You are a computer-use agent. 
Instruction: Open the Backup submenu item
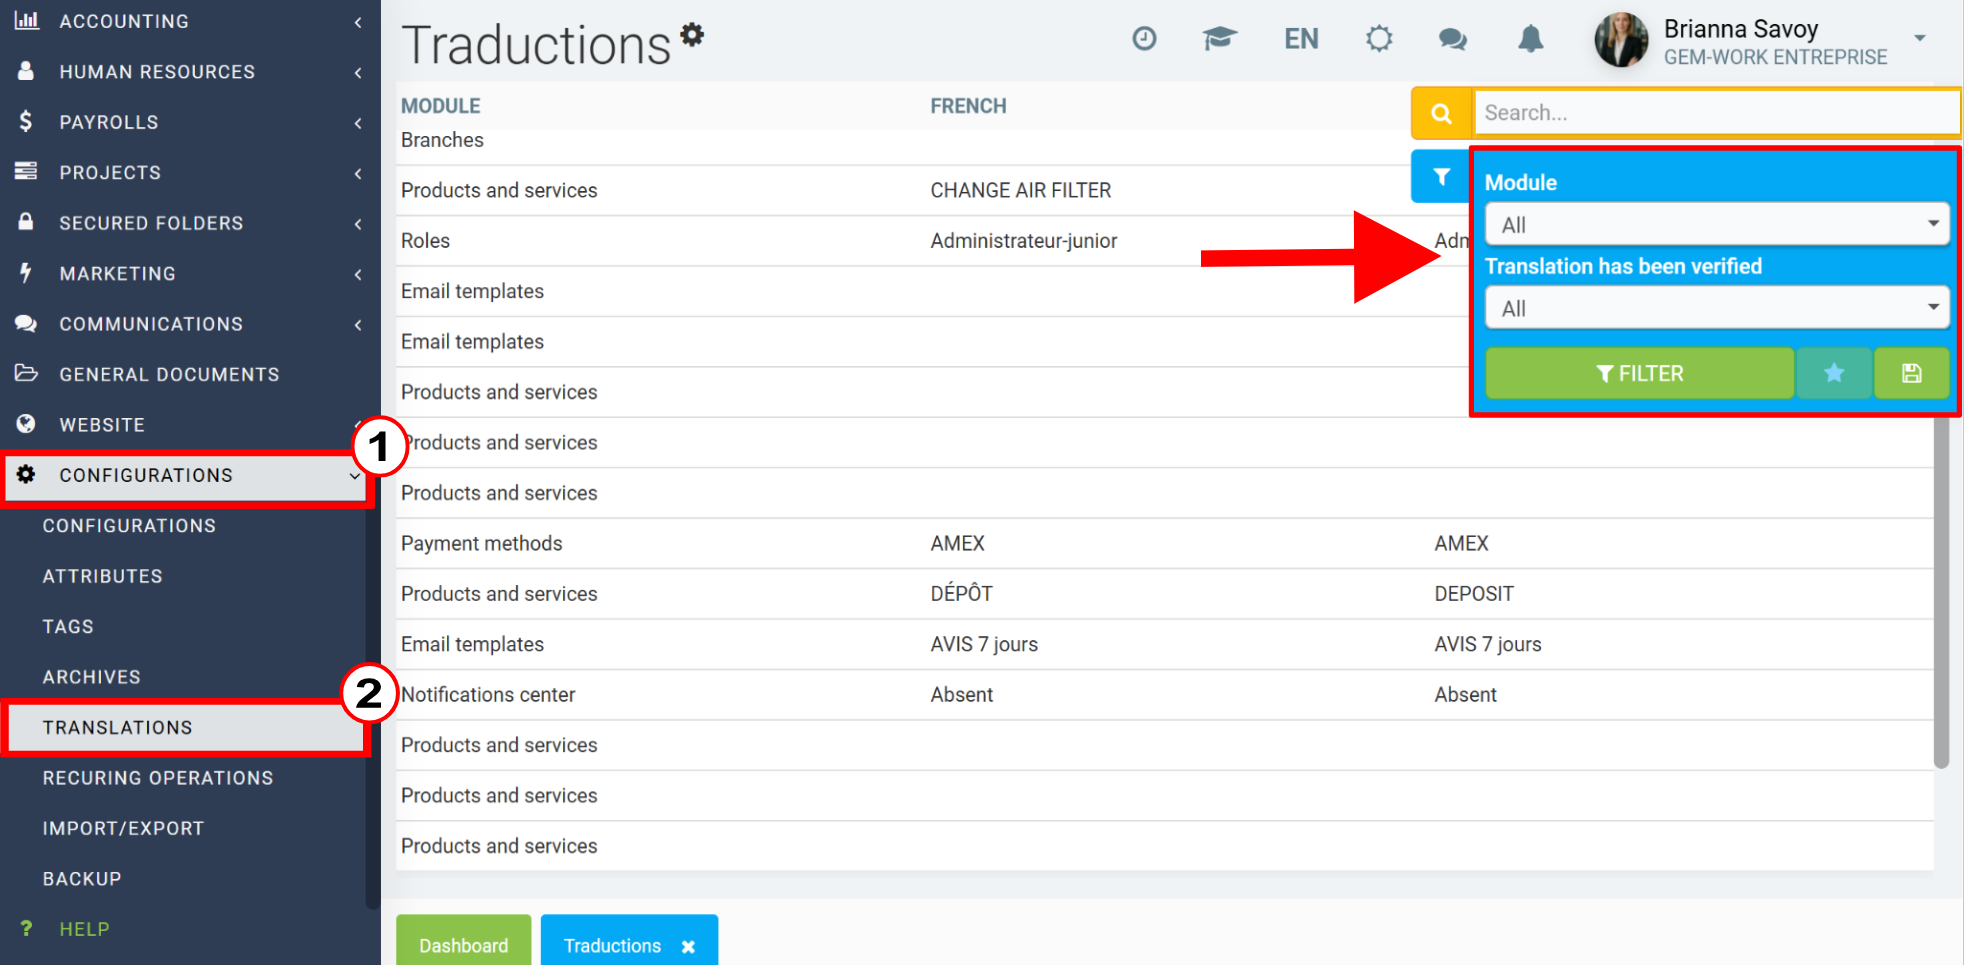(82, 879)
